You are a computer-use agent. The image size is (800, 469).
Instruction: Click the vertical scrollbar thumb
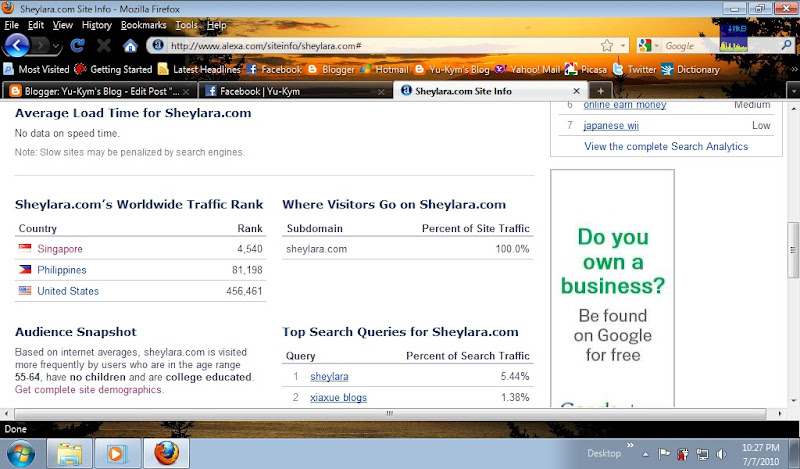793,250
